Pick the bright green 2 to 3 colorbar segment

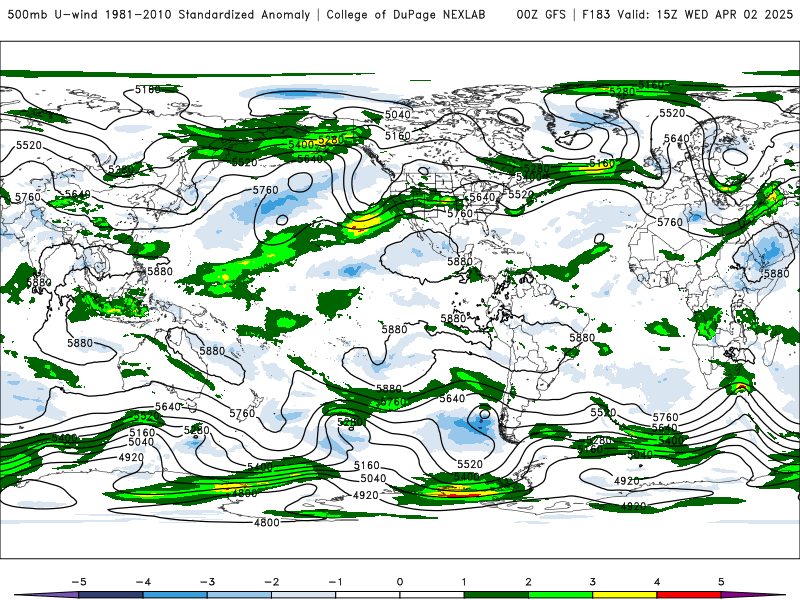coord(561,595)
